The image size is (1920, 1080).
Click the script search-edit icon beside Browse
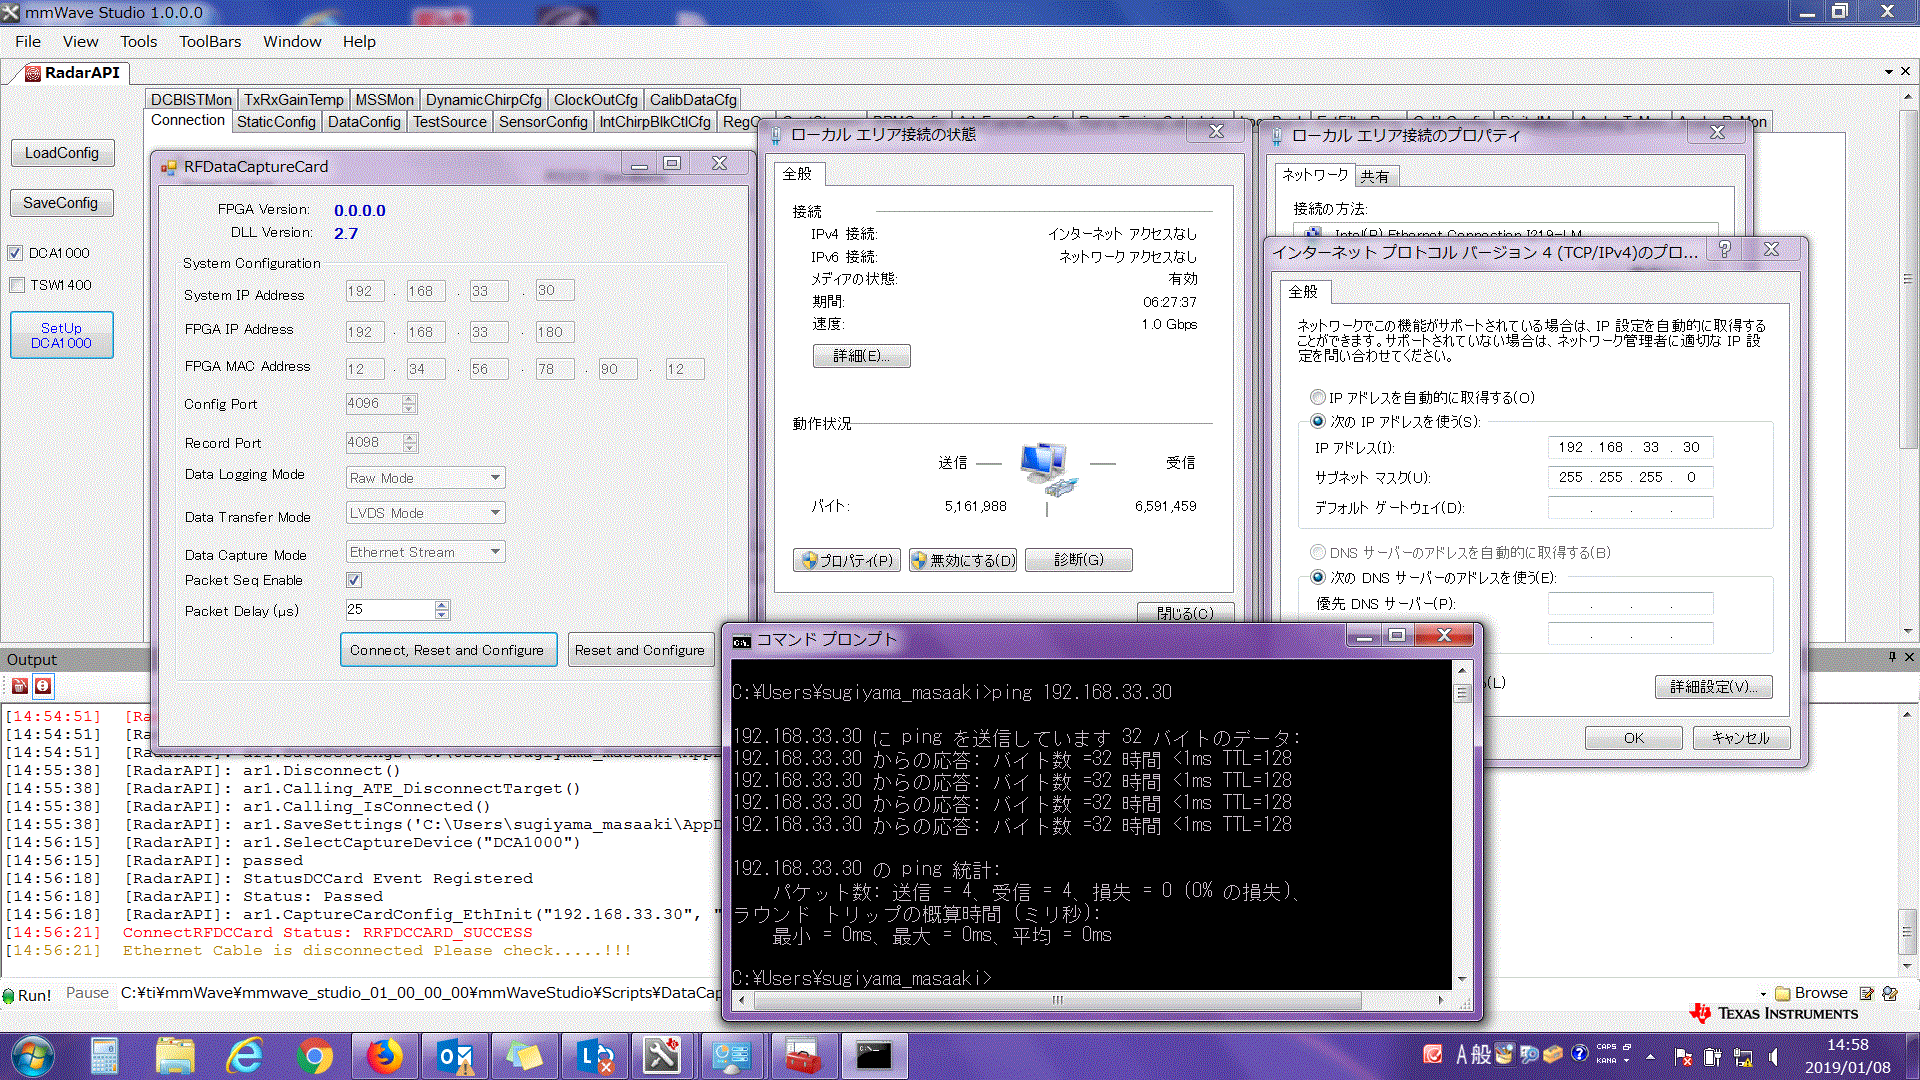pos(1890,993)
